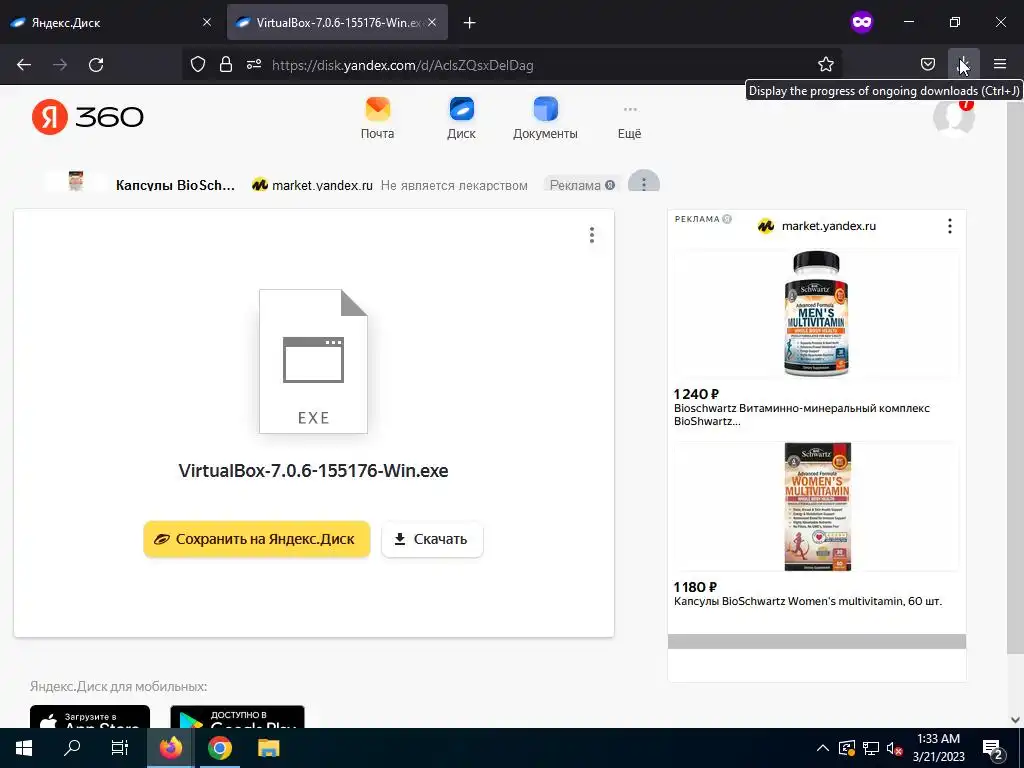This screenshot has width=1024, height=768.
Task: Close the Яндекс.Диск tab
Action: 207,22
